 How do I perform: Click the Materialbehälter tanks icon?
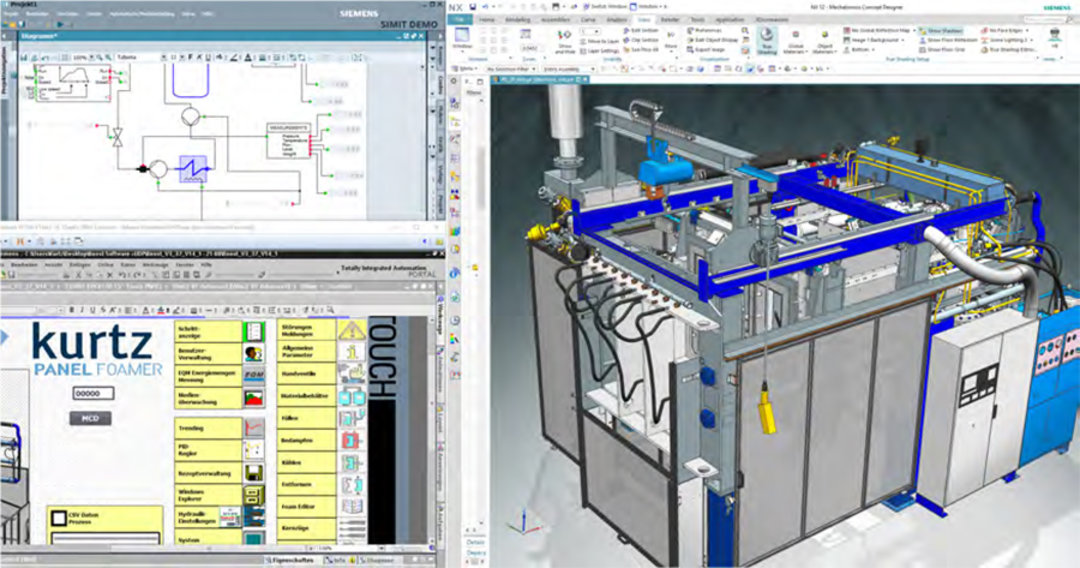click(x=352, y=396)
